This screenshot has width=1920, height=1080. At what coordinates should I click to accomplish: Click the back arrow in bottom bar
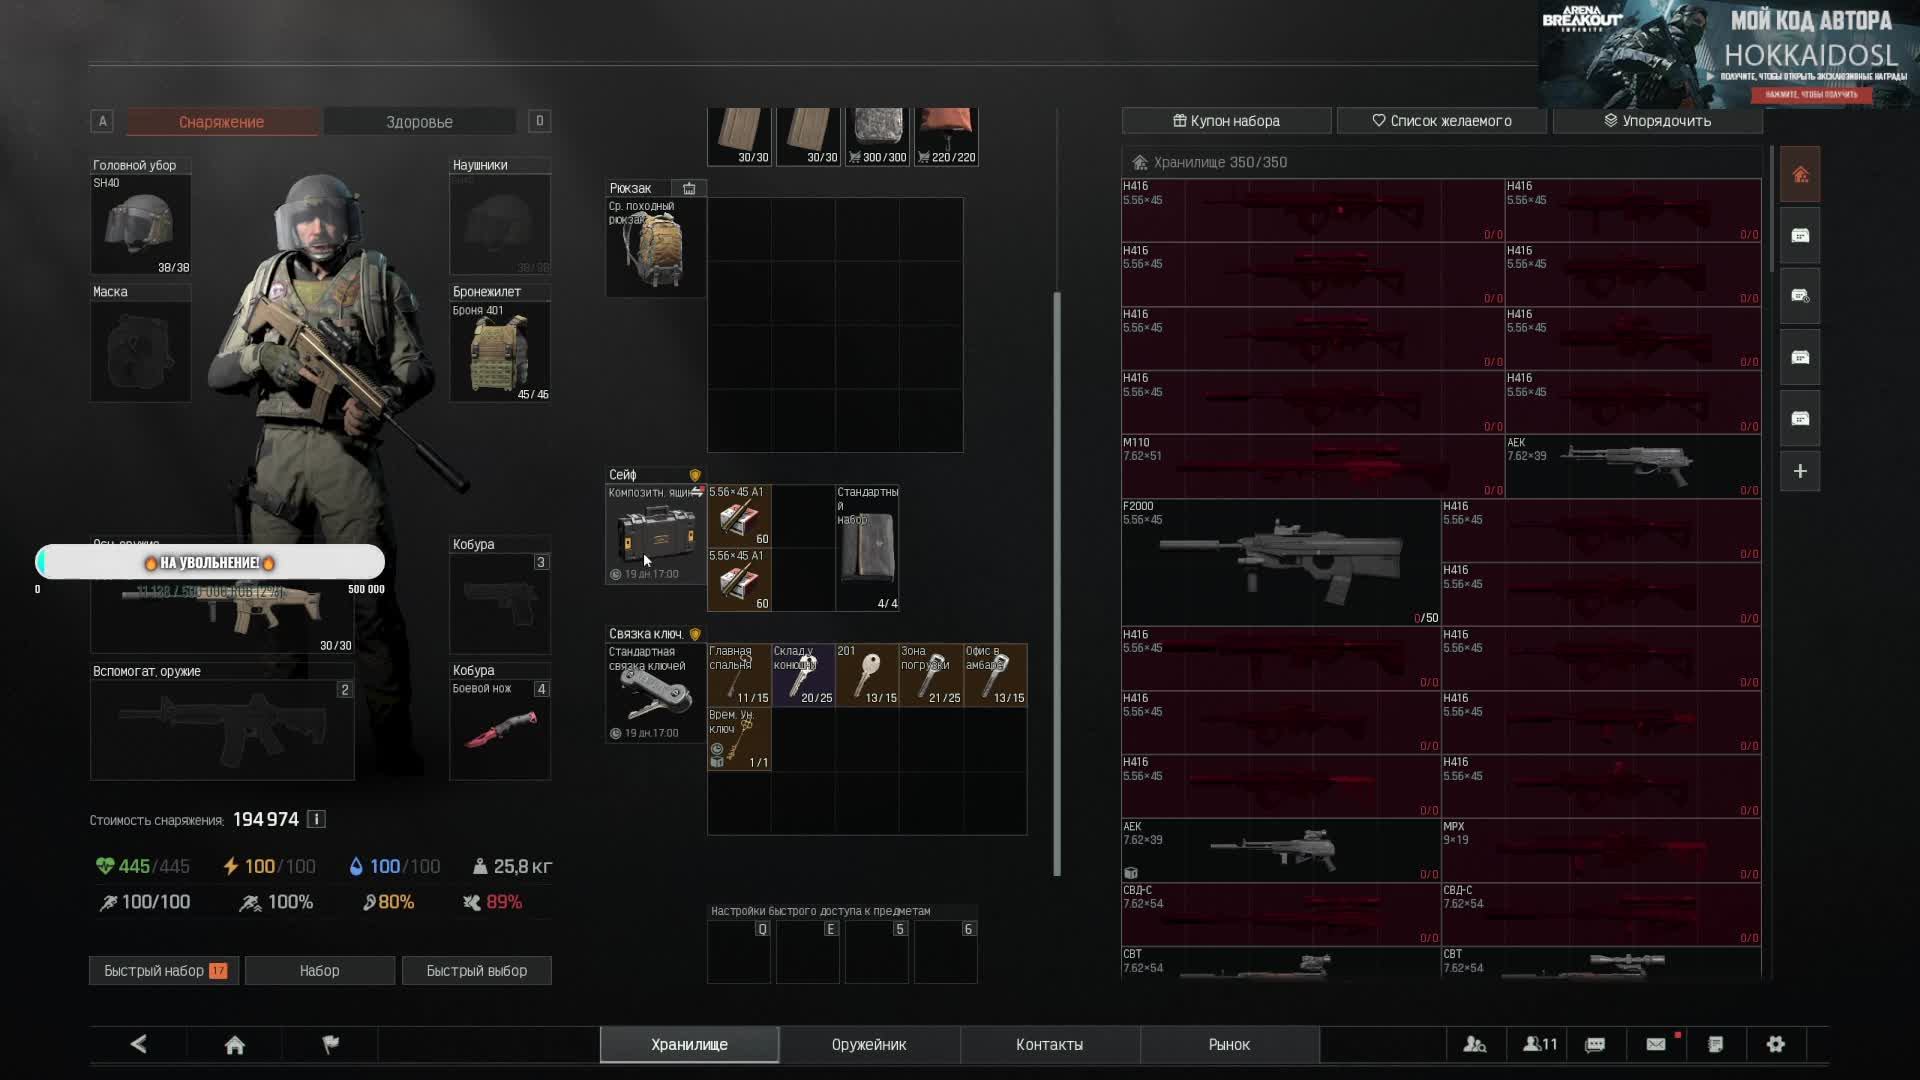click(139, 1045)
